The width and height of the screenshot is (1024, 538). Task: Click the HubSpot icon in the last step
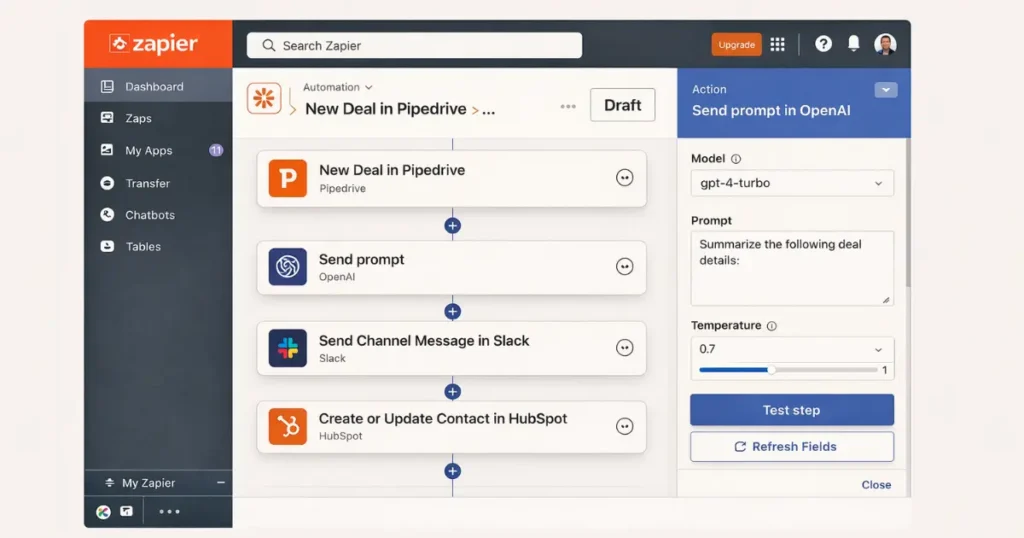pos(288,427)
